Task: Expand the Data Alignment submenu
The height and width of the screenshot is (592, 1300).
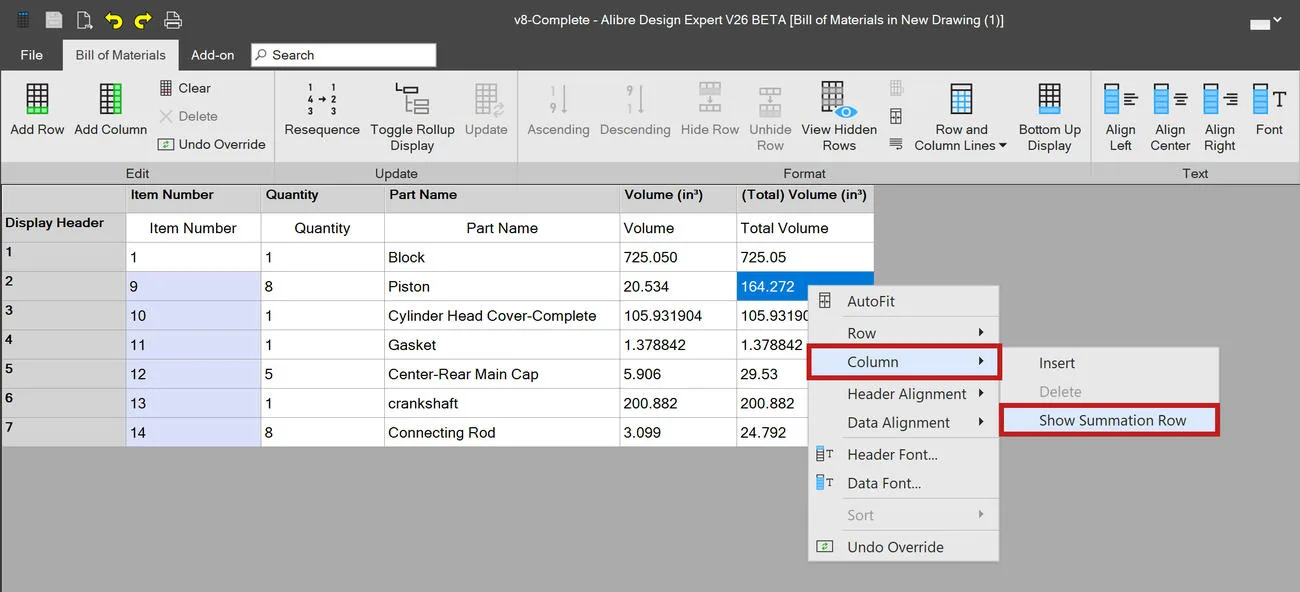Action: coord(904,423)
